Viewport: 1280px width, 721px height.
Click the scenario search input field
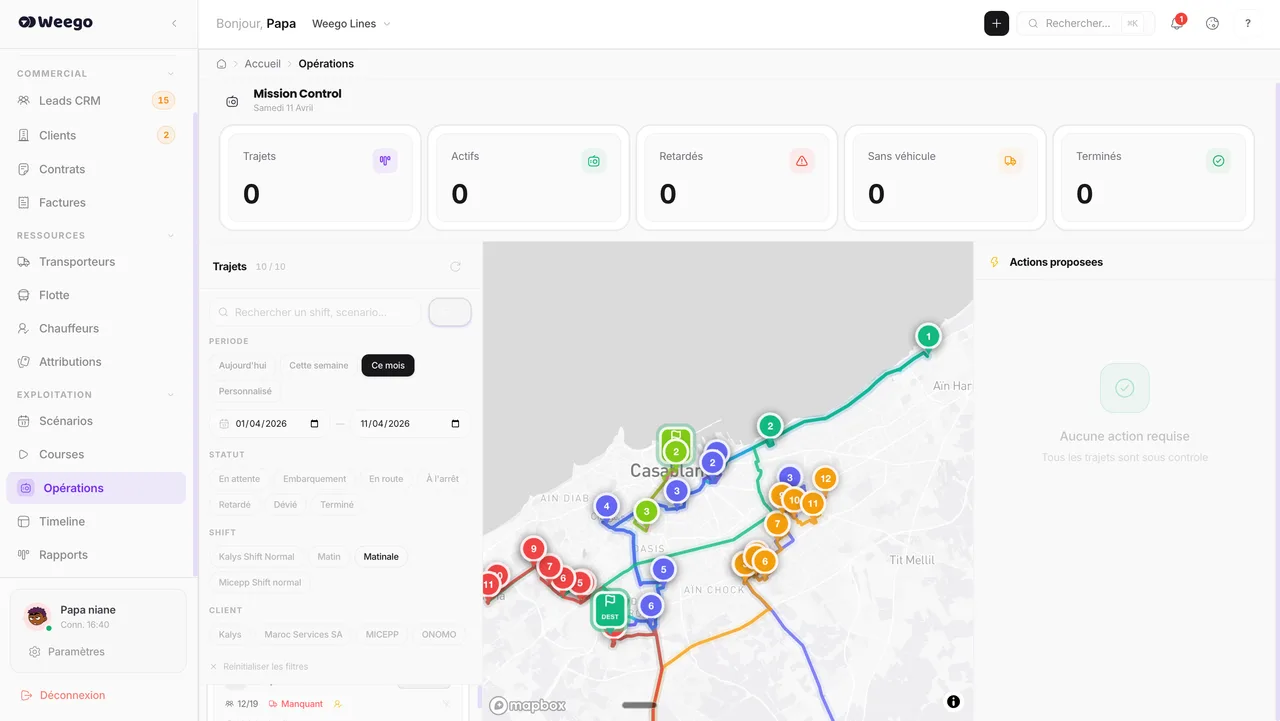point(315,311)
